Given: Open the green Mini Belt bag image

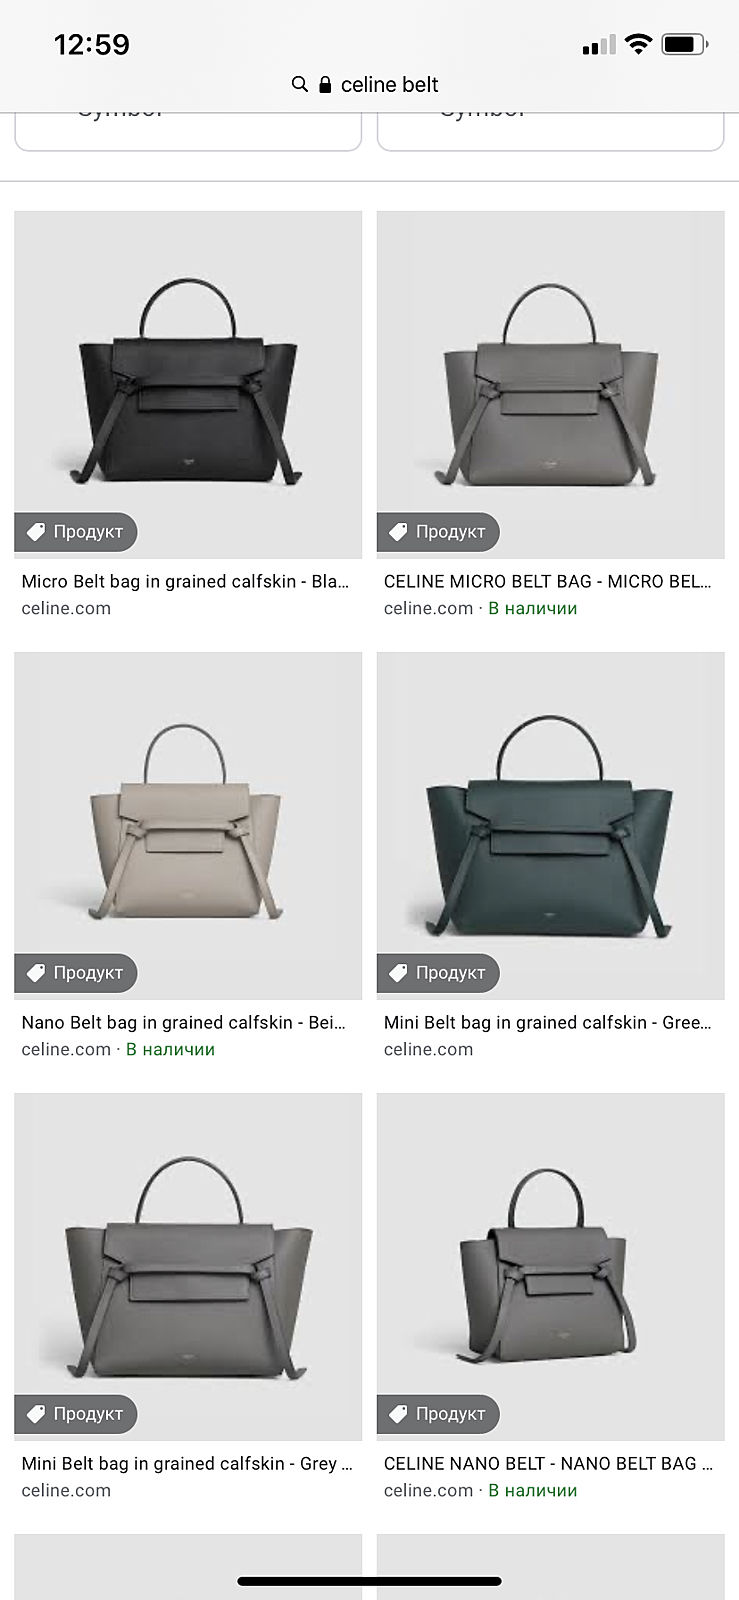Looking at the screenshot, I should 550,826.
